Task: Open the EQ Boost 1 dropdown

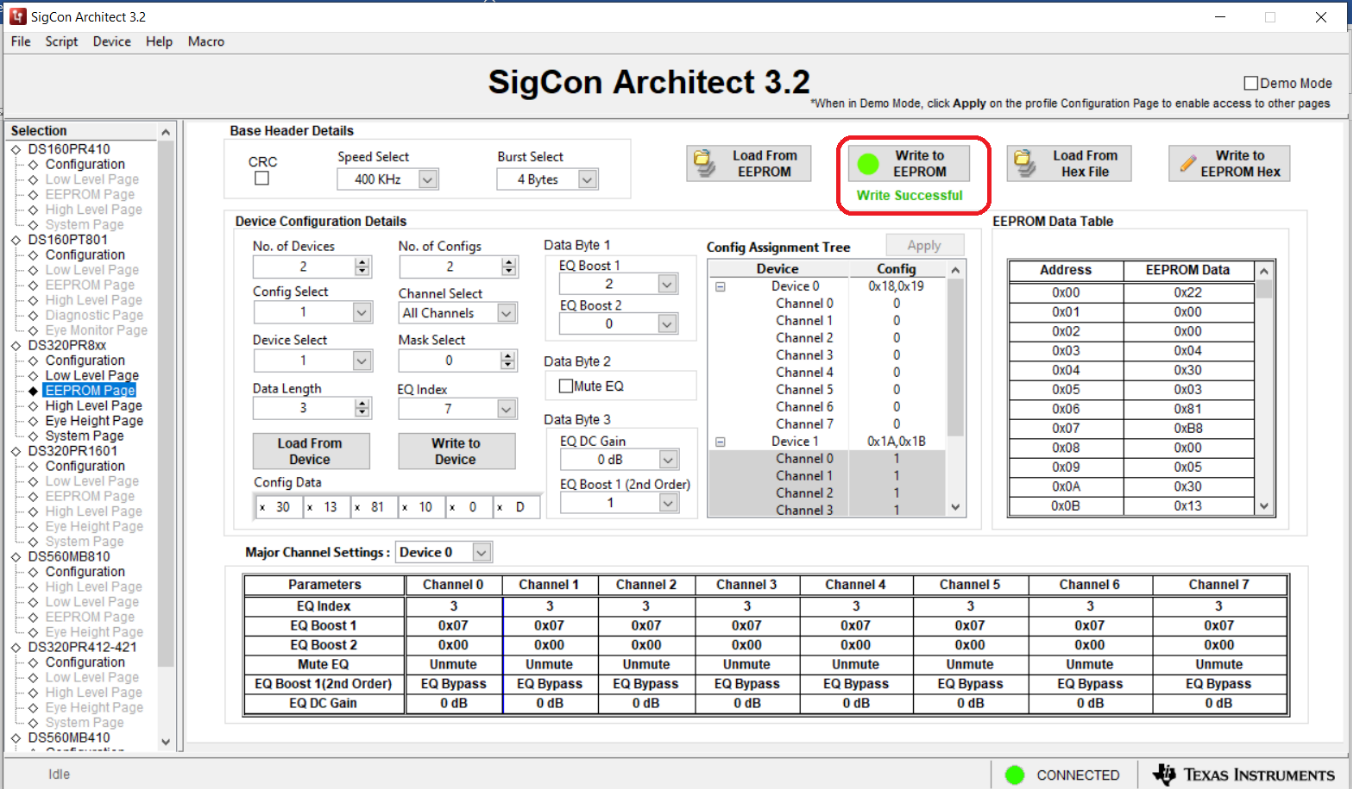Action: [x=668, y=284]
